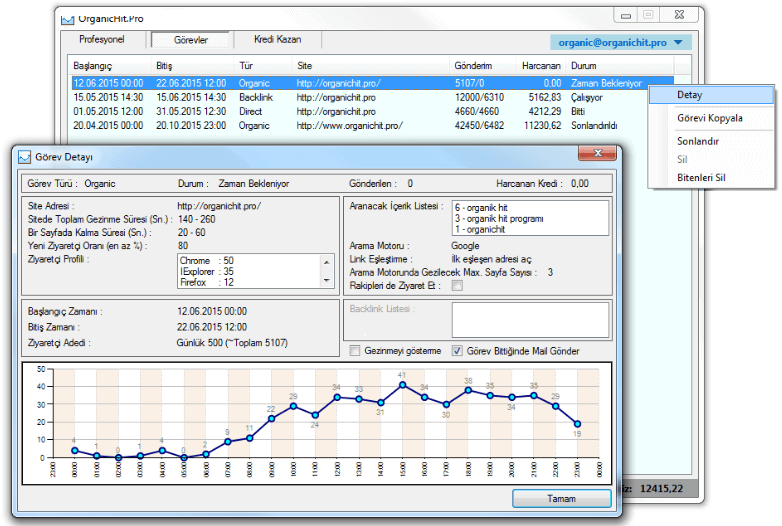Click the chart point labeled 19 at 23:00
The height and width of the screenshot is (526, 782).
click(577, 424)
